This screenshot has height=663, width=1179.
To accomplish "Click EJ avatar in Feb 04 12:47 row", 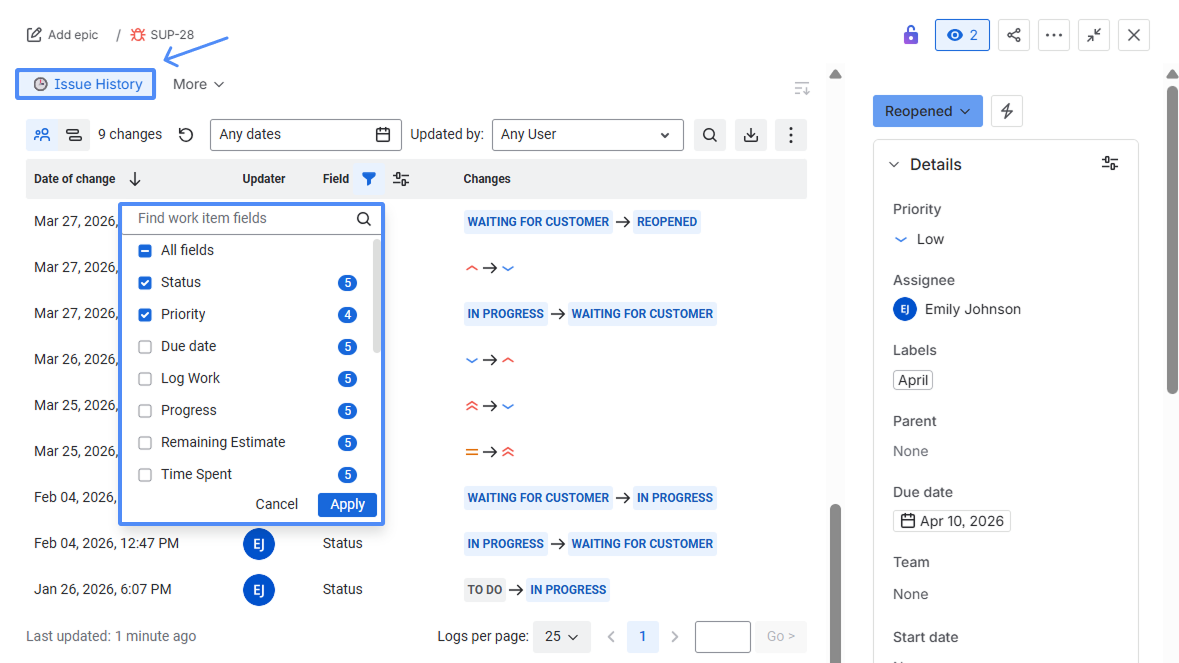I will (259, 543).
